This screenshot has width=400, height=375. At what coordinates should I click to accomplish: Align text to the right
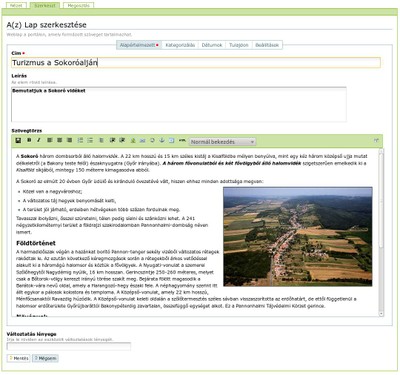click(69, 140)
